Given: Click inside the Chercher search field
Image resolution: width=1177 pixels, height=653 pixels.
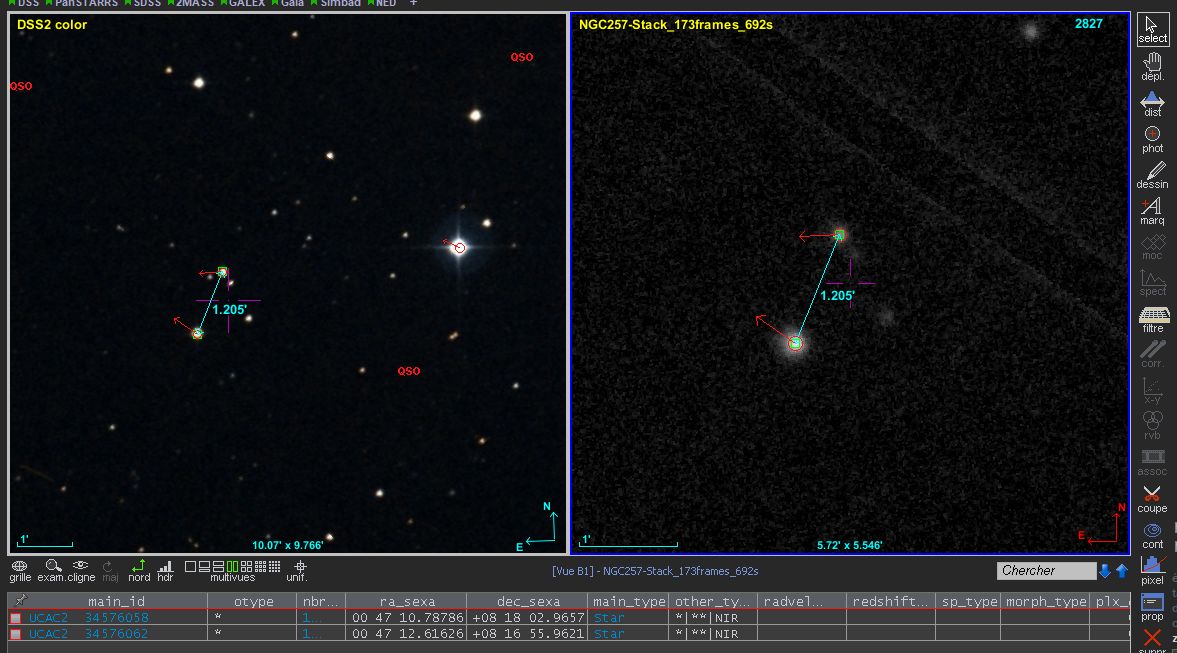Looking at the screenshot, I should pyautogui.click(x=1045, y=571).
